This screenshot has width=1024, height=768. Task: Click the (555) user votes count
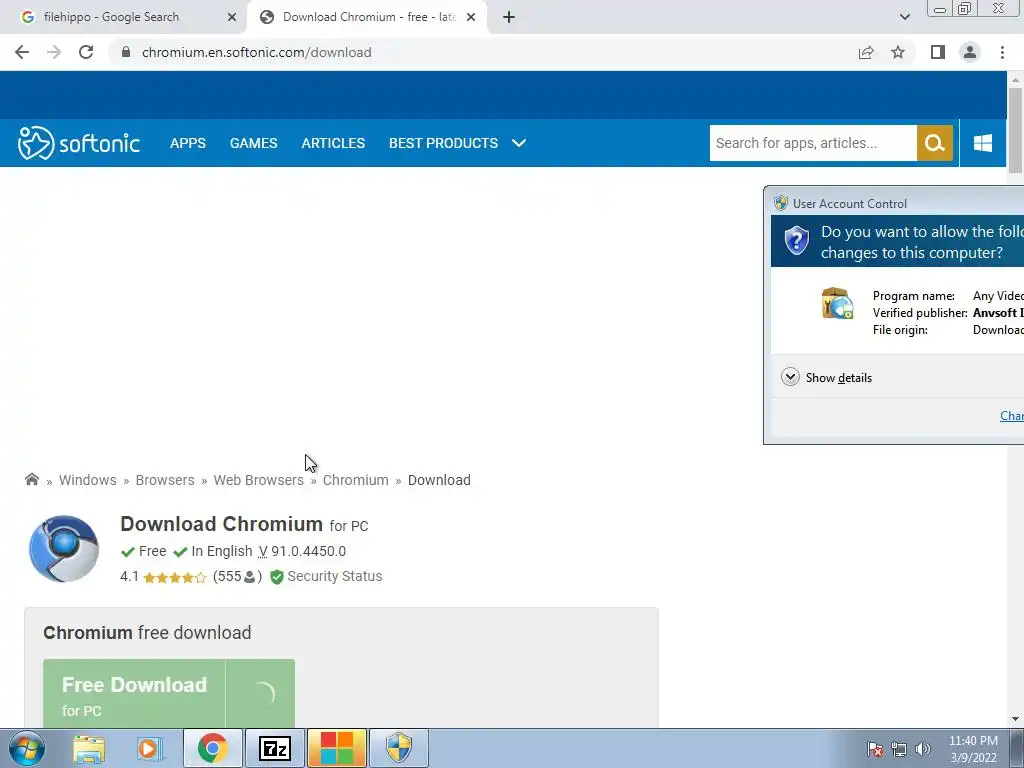pyautogui.click(x=237, y=577)
